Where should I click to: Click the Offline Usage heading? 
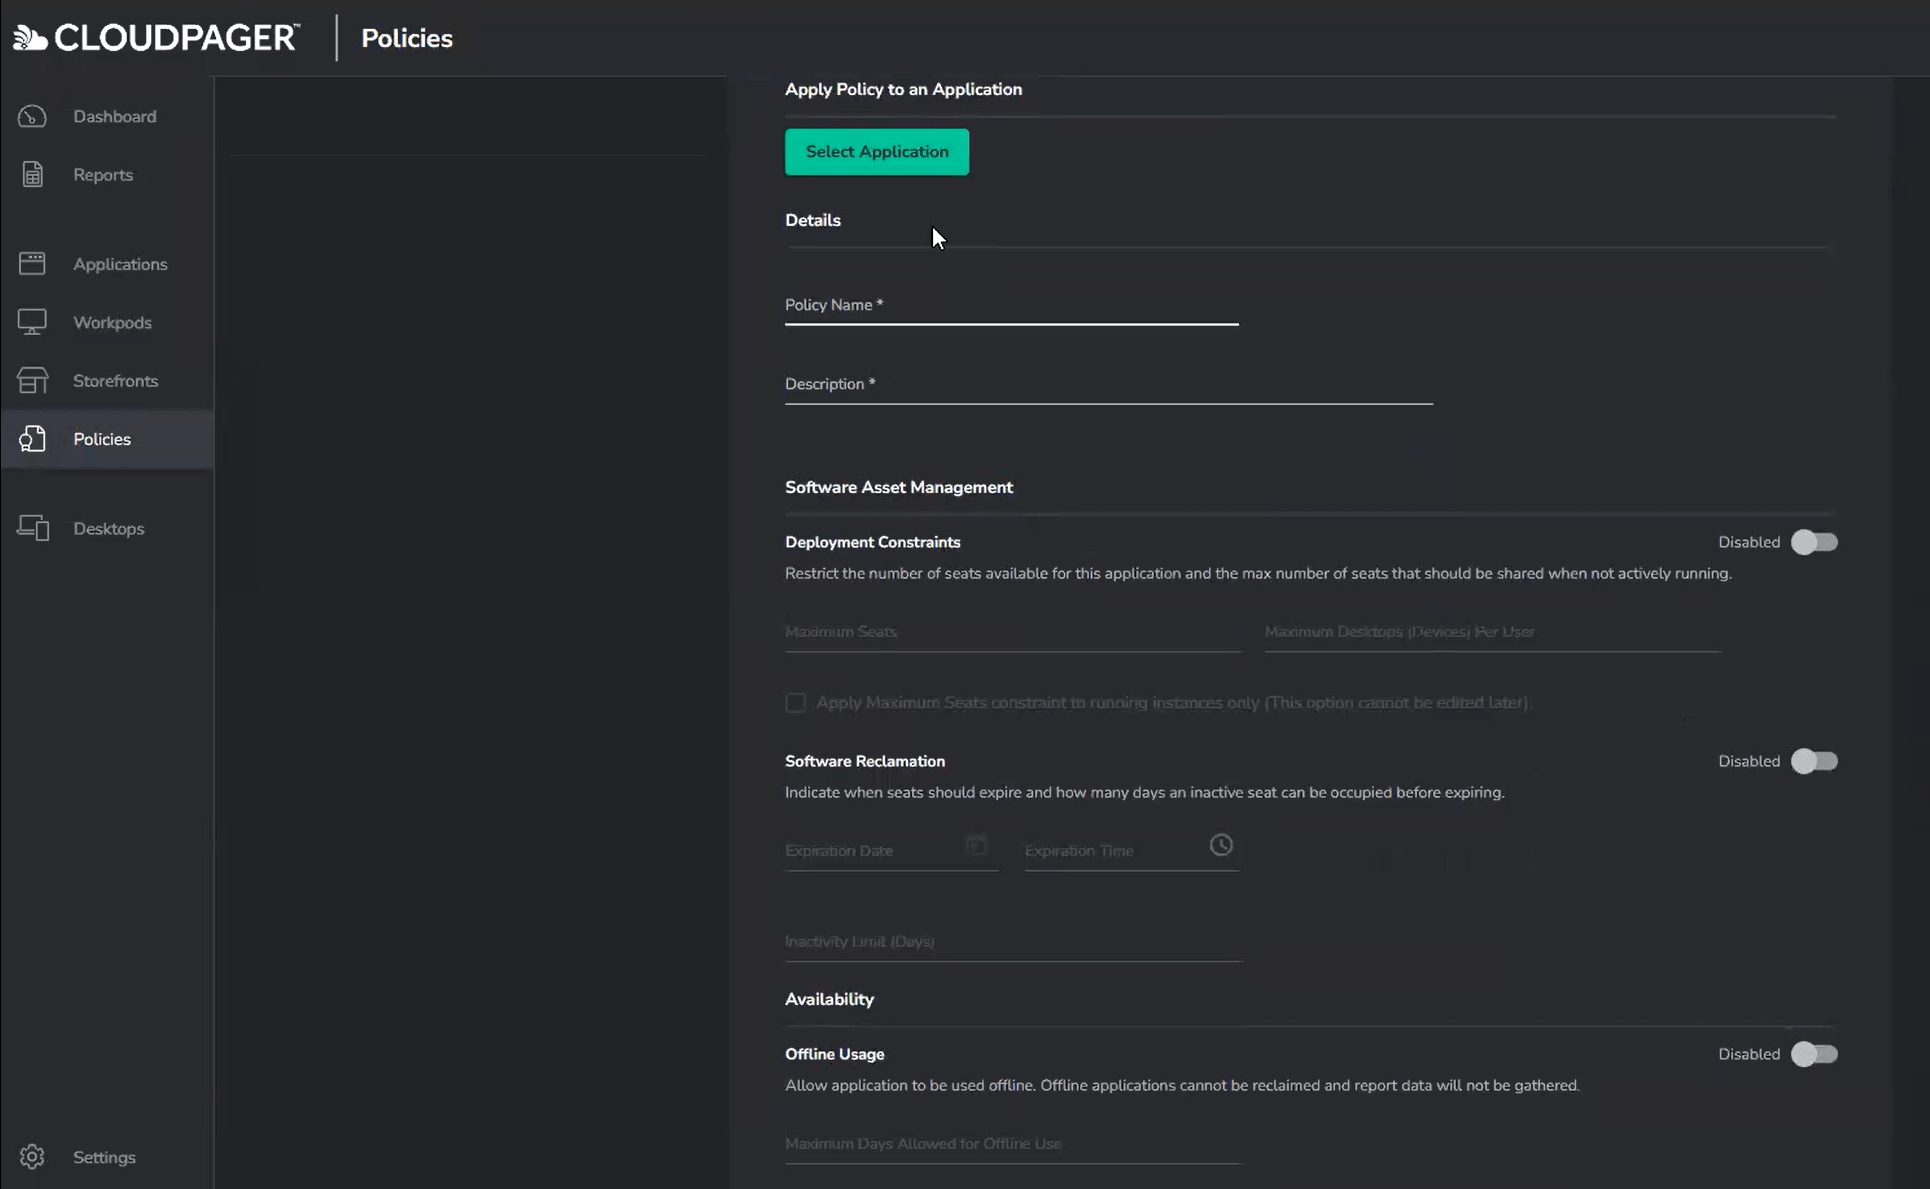click(834, 1054)
